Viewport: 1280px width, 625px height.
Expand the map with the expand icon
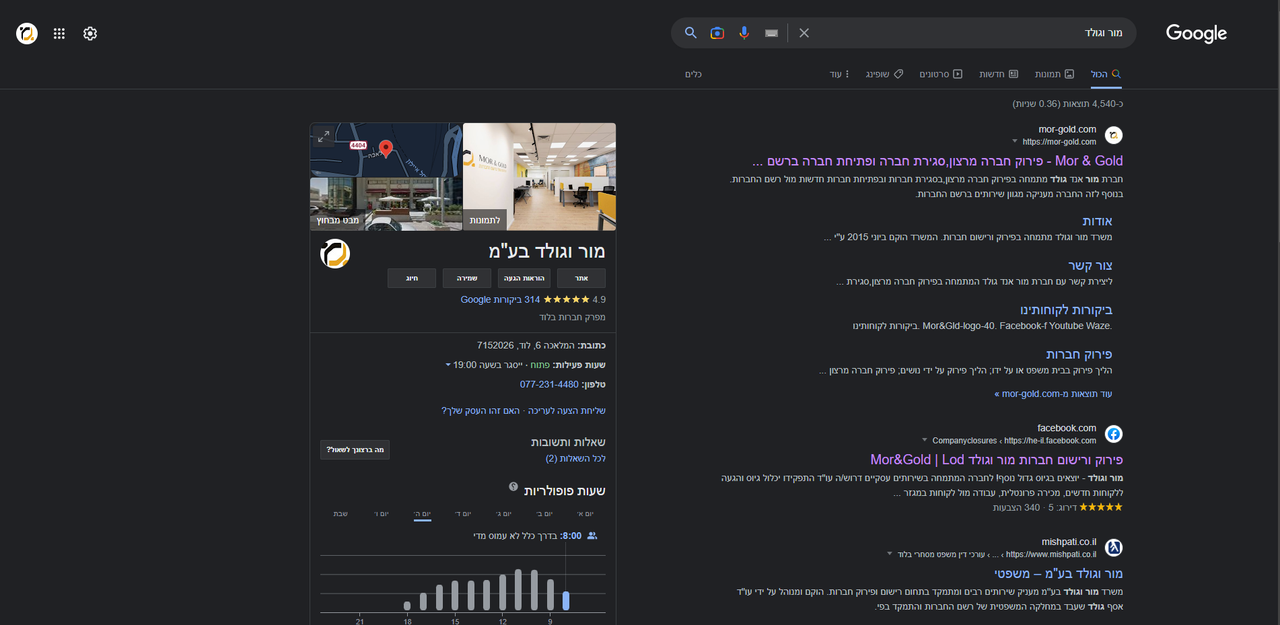[323, 136]
